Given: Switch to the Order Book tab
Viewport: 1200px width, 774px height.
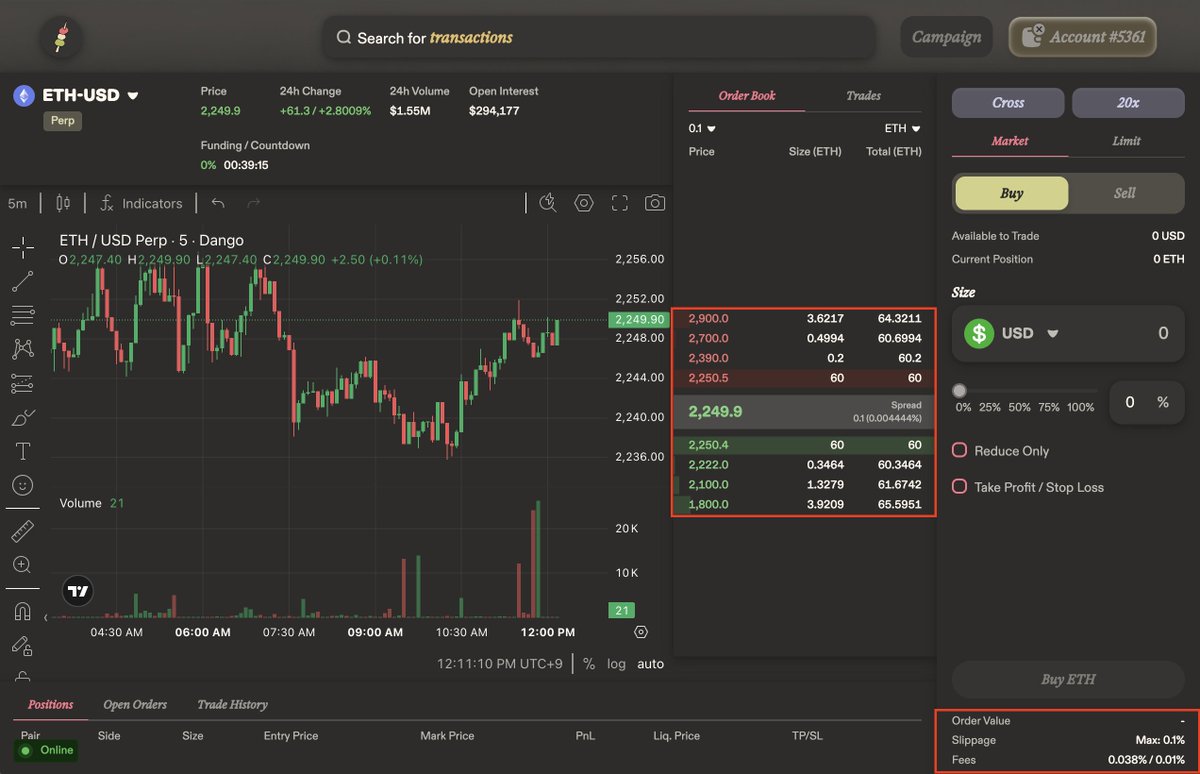Looking at the screenshot, I should click(747, 96).
